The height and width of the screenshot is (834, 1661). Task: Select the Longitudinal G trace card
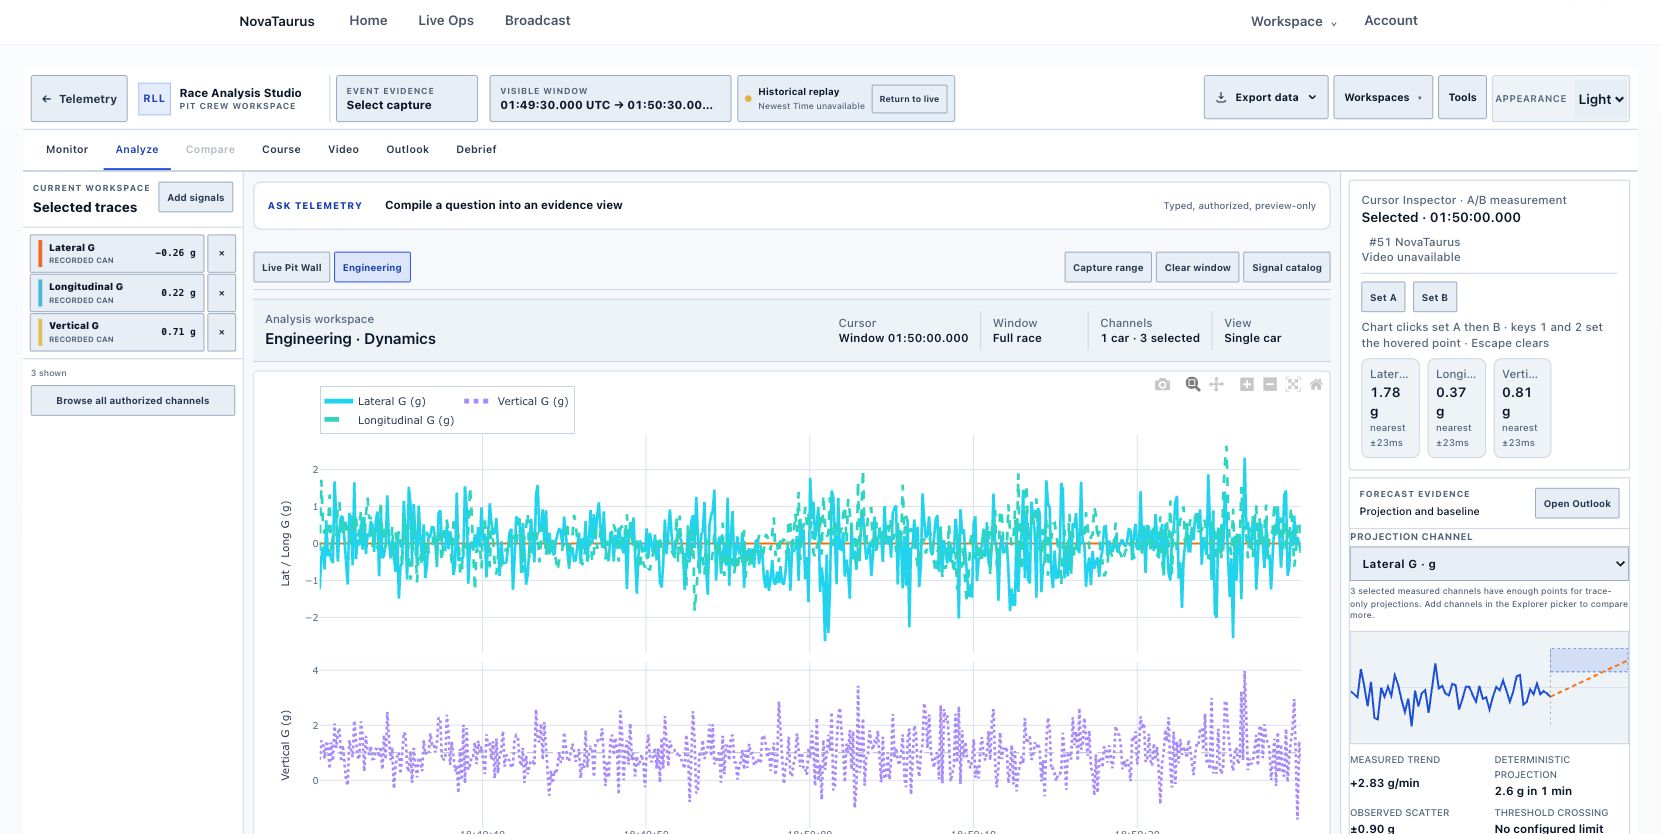tap(118, 293)
